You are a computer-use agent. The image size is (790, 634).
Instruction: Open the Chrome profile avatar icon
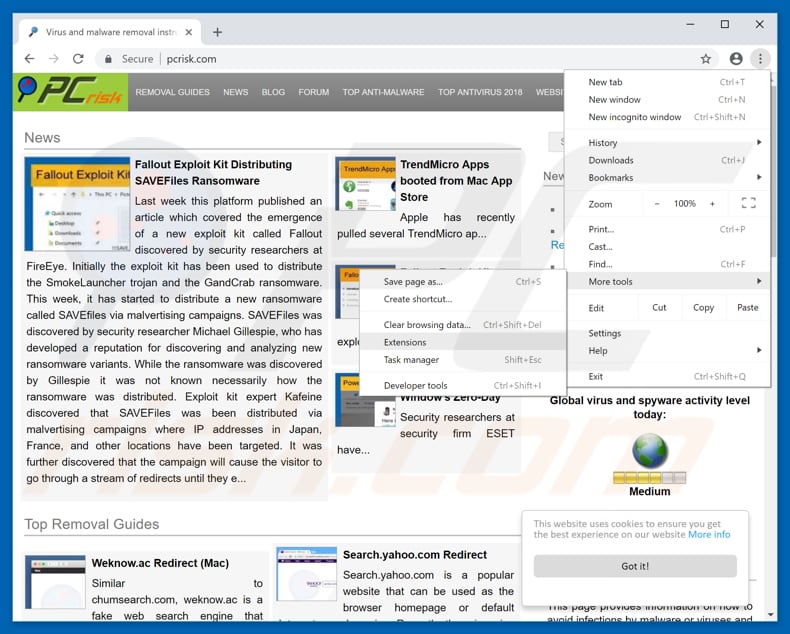tap(736, 59)
